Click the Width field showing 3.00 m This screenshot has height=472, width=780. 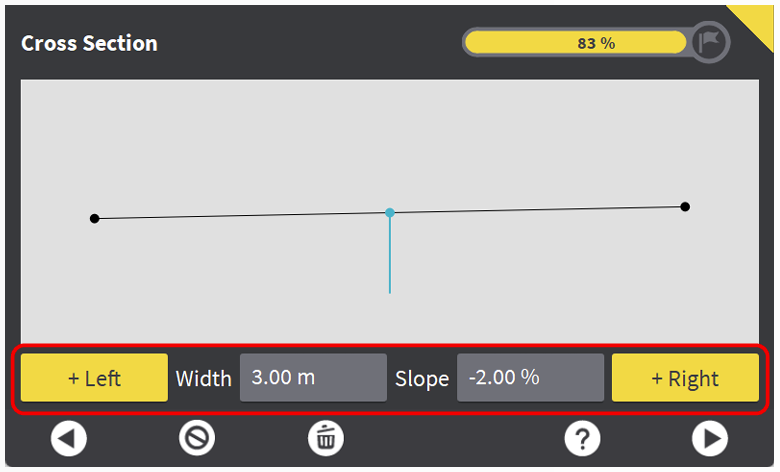click(x=313, y=378)
